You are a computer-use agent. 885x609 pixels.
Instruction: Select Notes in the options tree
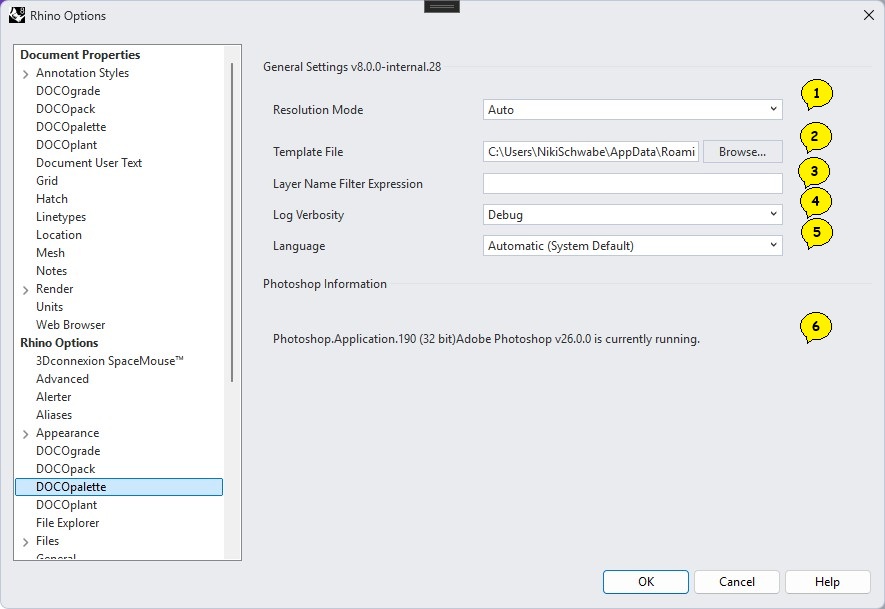[51, 271]
